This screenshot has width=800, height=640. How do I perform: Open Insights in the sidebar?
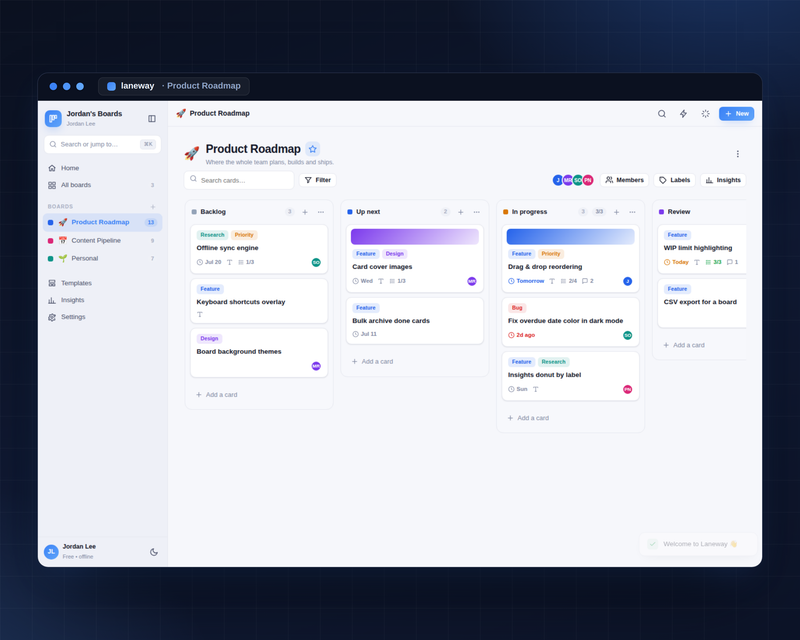pos(102,300)
